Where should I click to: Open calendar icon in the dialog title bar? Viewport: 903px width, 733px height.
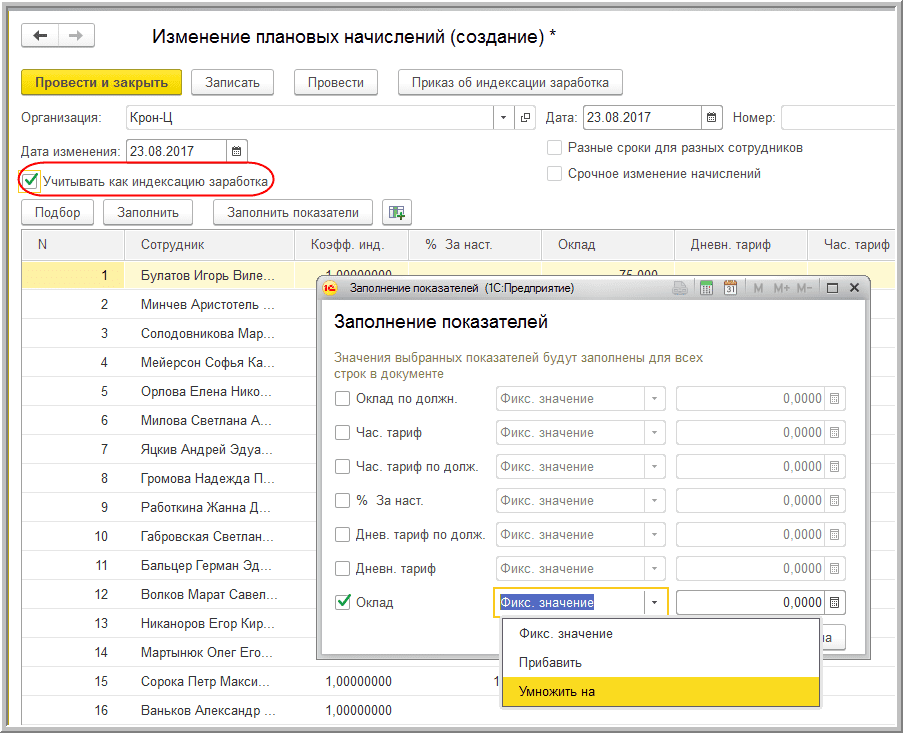tap(730, 288)
